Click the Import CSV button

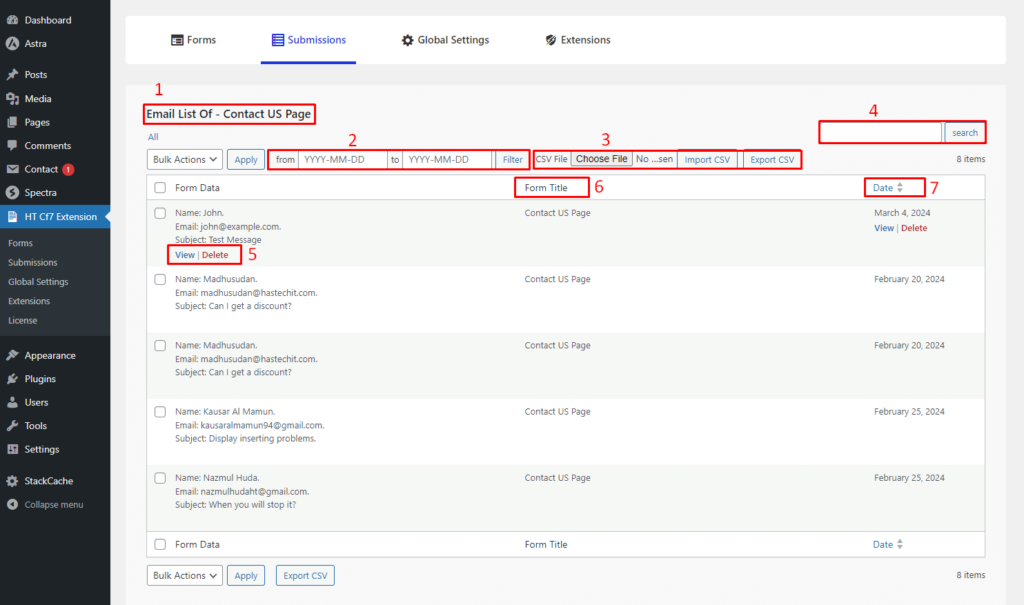[x=707, y=160]
